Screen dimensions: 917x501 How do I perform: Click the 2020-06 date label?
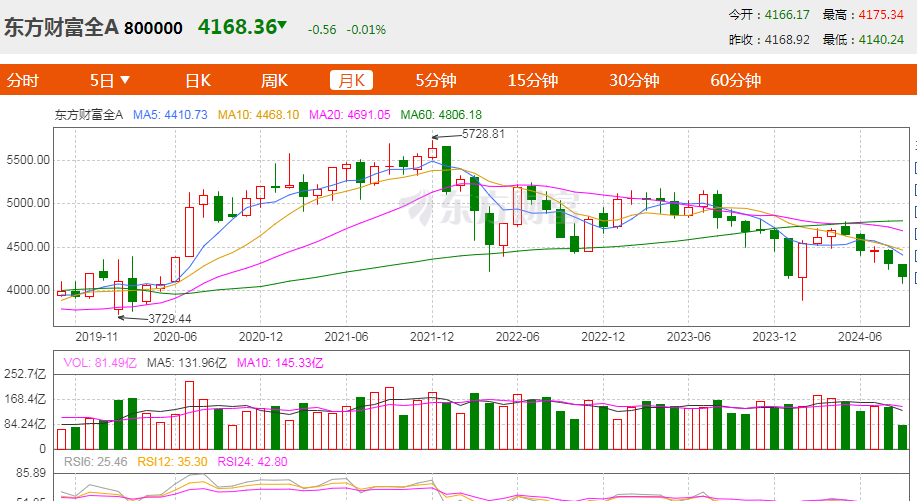pyautogui.click(x=175, y=337)
